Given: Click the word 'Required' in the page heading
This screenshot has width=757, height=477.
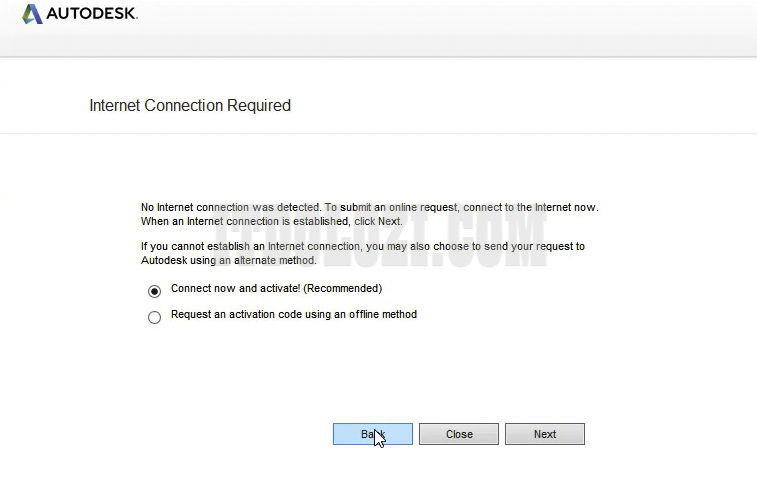Looking at the screenshot, I should click(x=261, y=106).
